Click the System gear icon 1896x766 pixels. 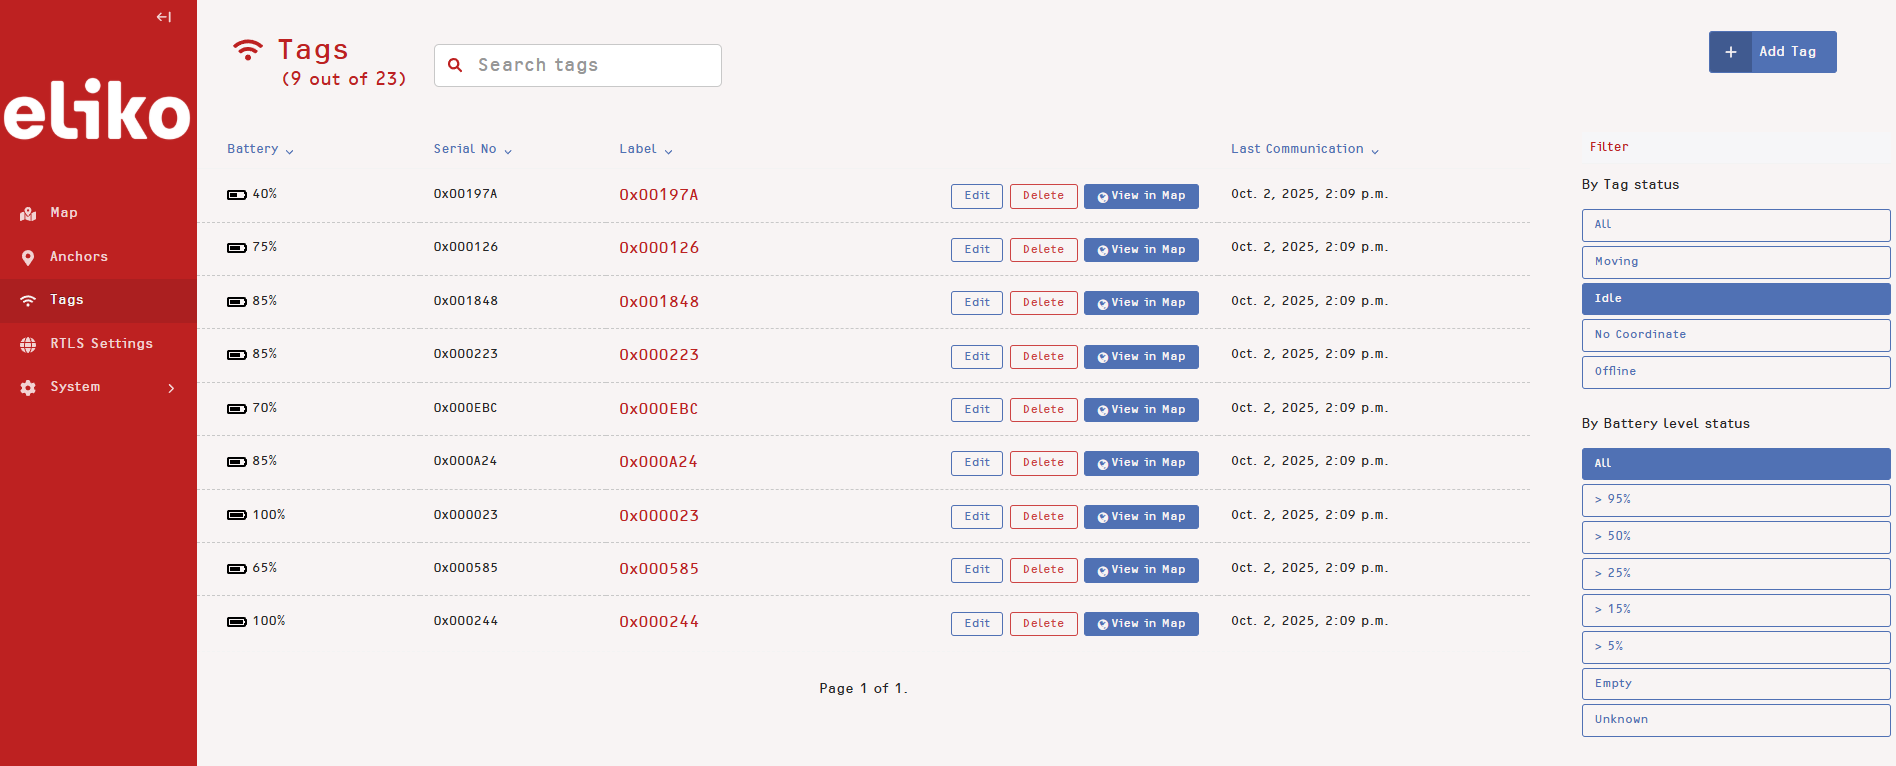click(28, 388)
